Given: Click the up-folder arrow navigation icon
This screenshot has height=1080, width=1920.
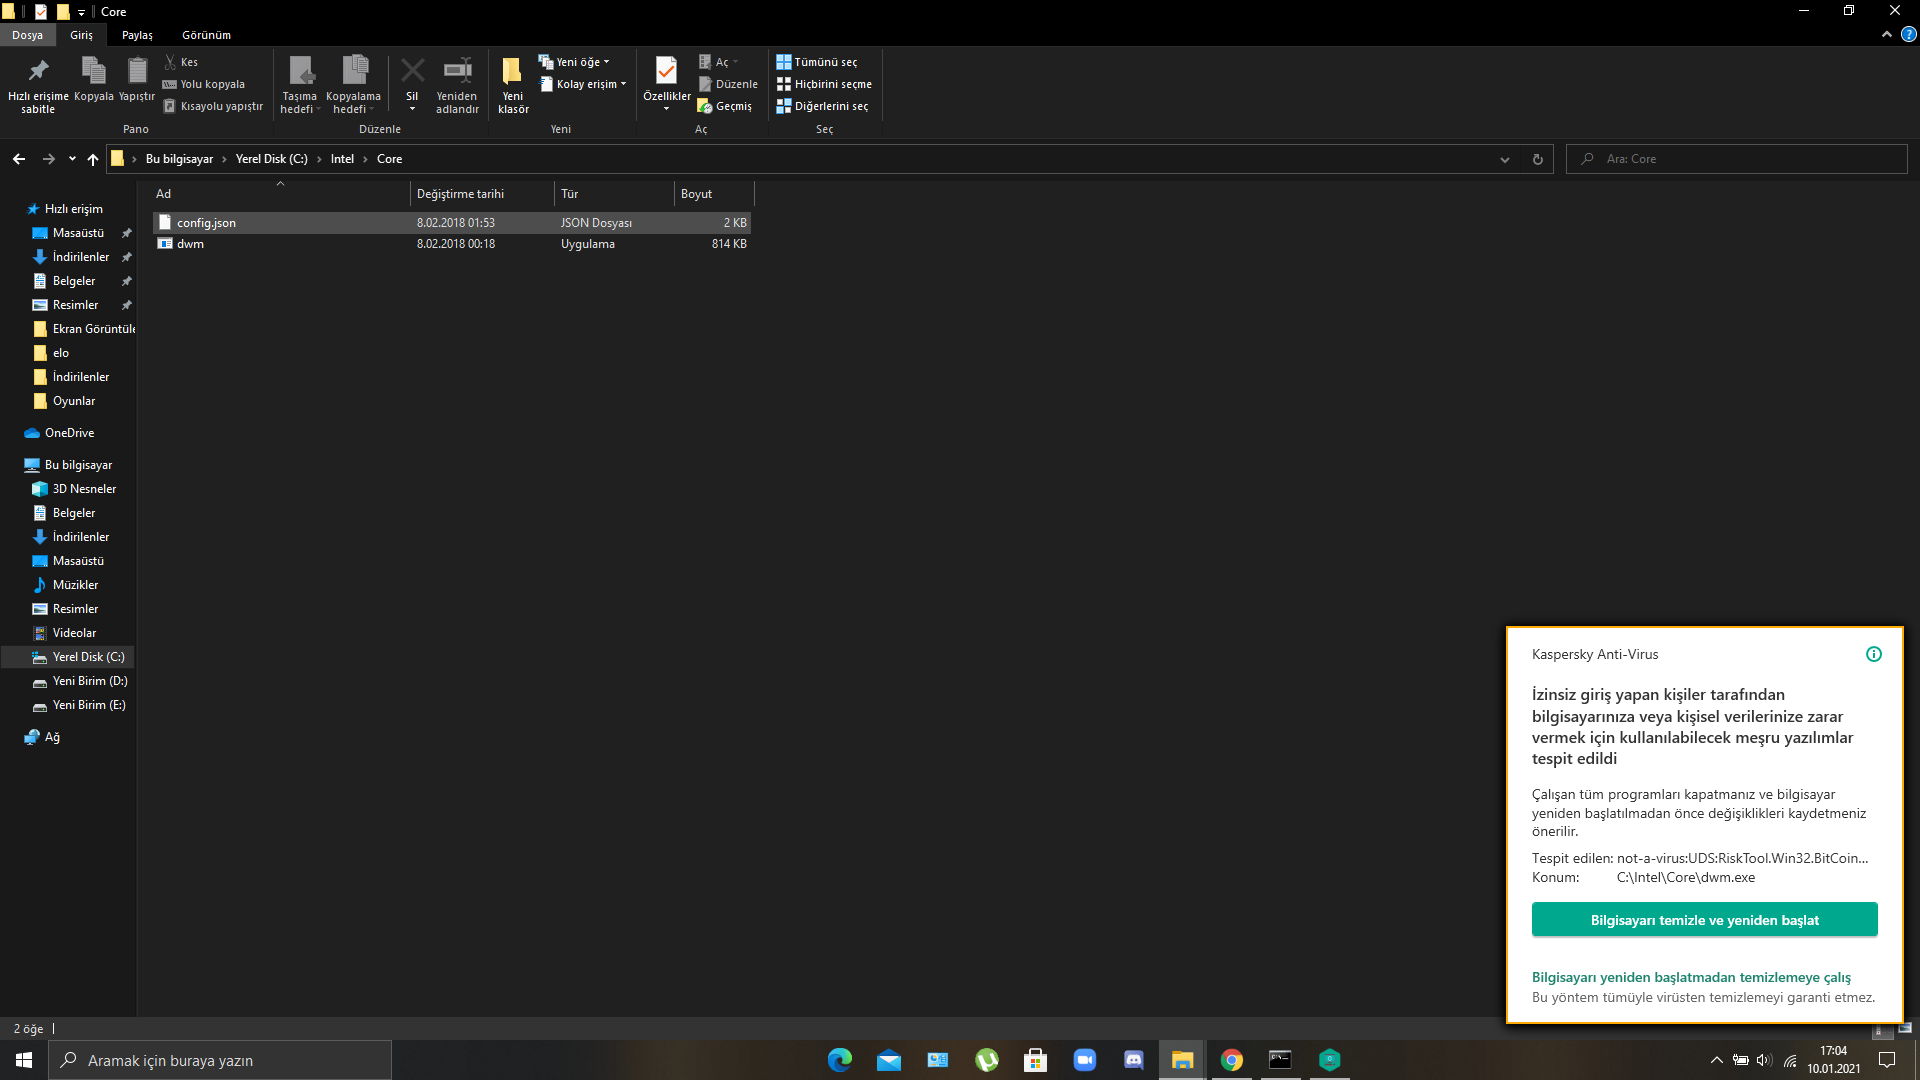Looking at the screenshot, I should pos(93,159).
